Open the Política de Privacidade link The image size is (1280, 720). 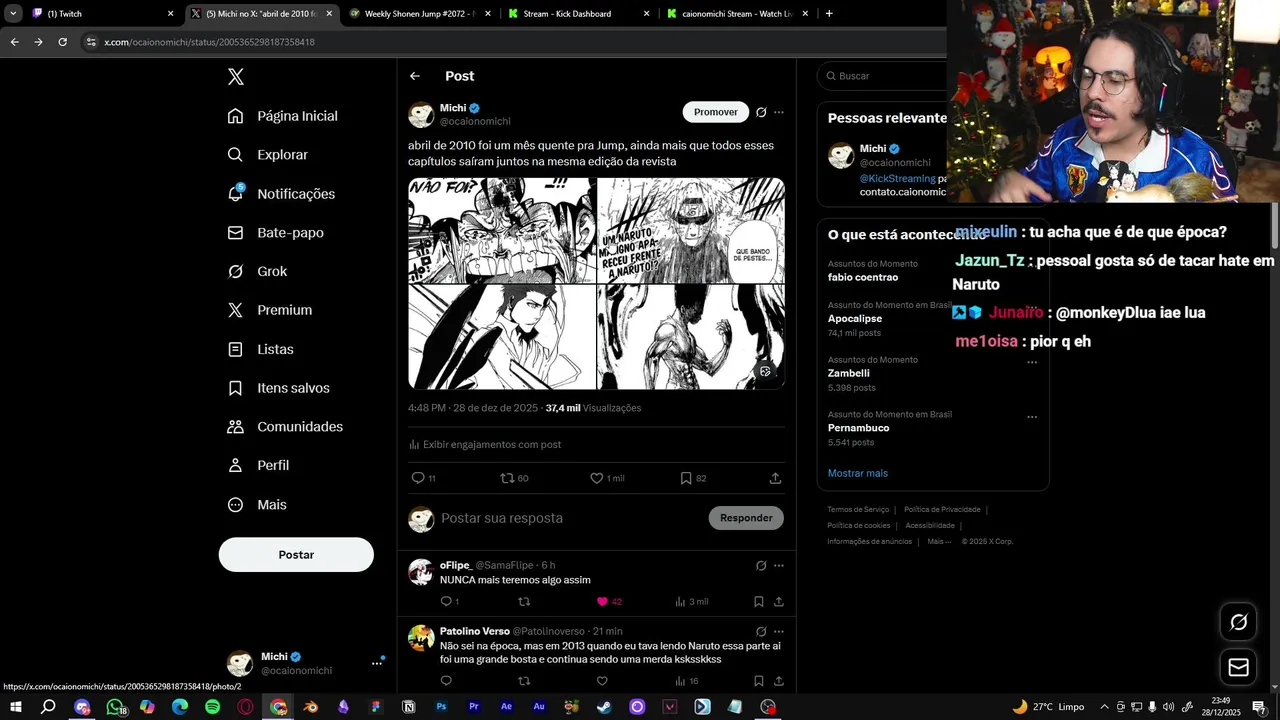[942, 510]
